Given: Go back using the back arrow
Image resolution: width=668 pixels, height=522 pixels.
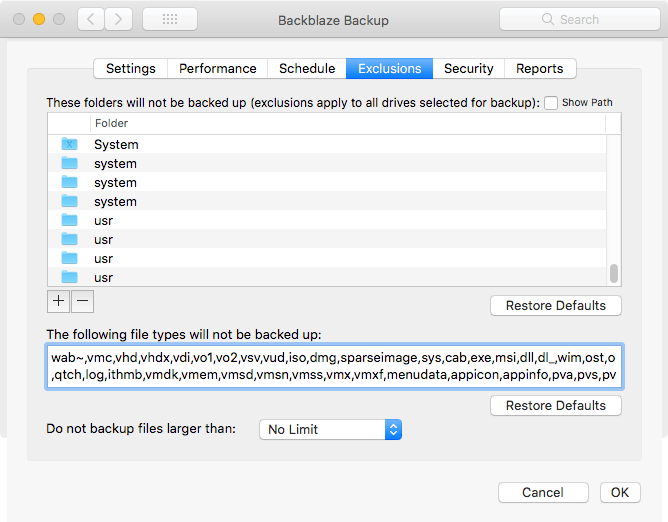Looking at the screenshot, I should tap(91, 19).
